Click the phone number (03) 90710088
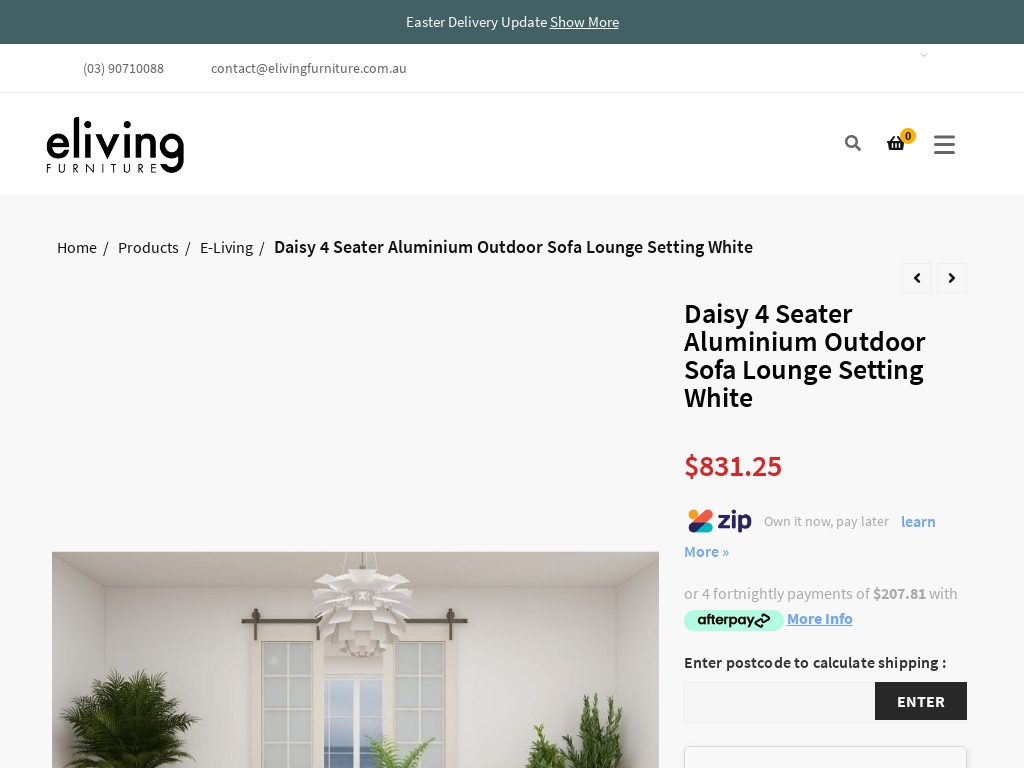The width and height of the screenshot is (1024, 768). [123, 69]
